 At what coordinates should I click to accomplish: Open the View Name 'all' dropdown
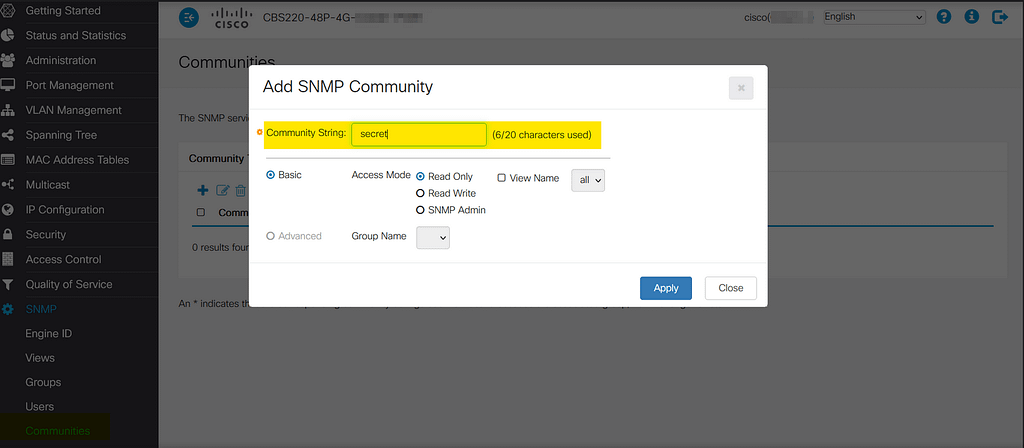coord(587,180)
